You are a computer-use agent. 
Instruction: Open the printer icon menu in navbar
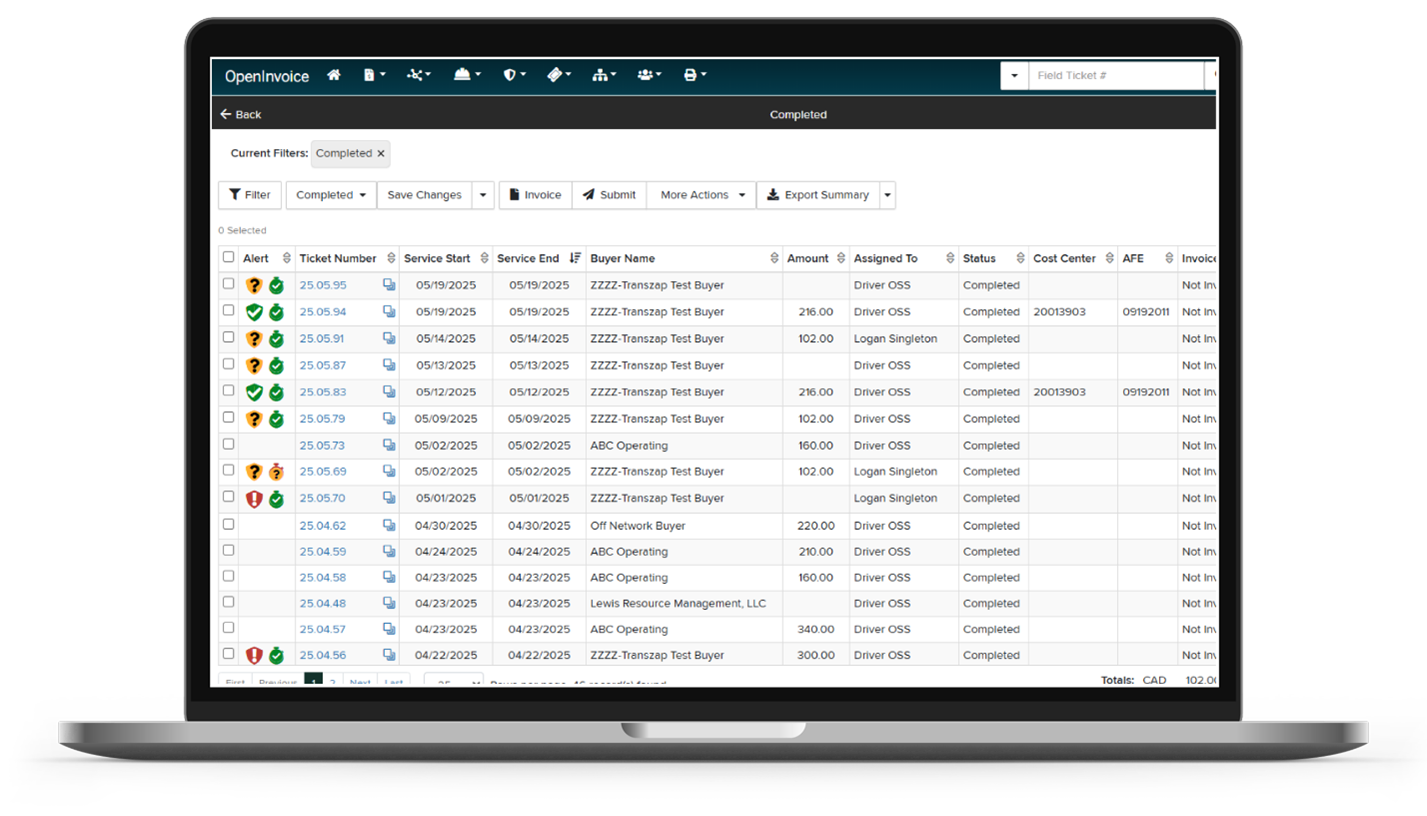coord(693,75)
